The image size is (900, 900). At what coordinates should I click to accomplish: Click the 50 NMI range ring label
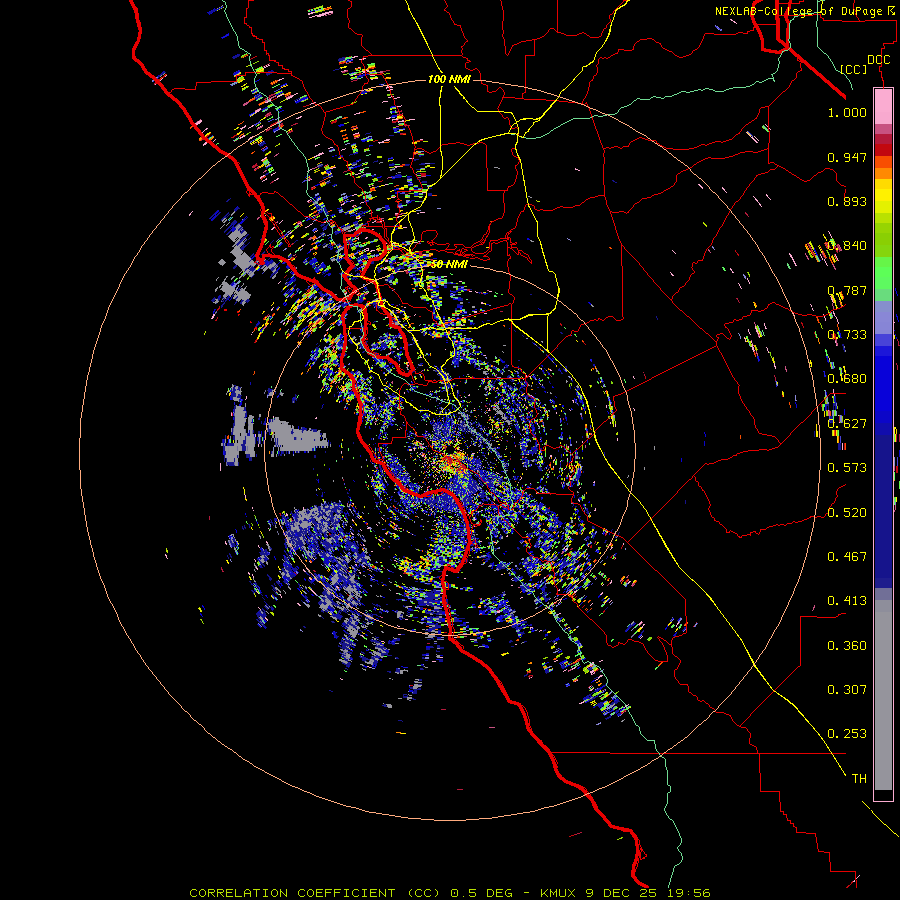click(449, 265)
